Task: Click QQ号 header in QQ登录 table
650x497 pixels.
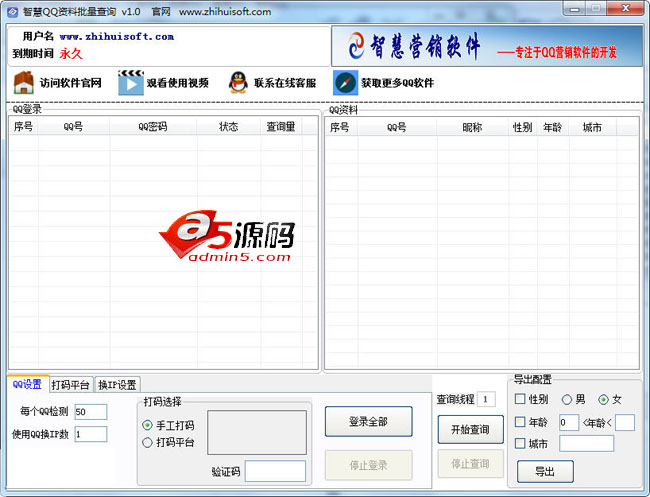Action: 73,126
